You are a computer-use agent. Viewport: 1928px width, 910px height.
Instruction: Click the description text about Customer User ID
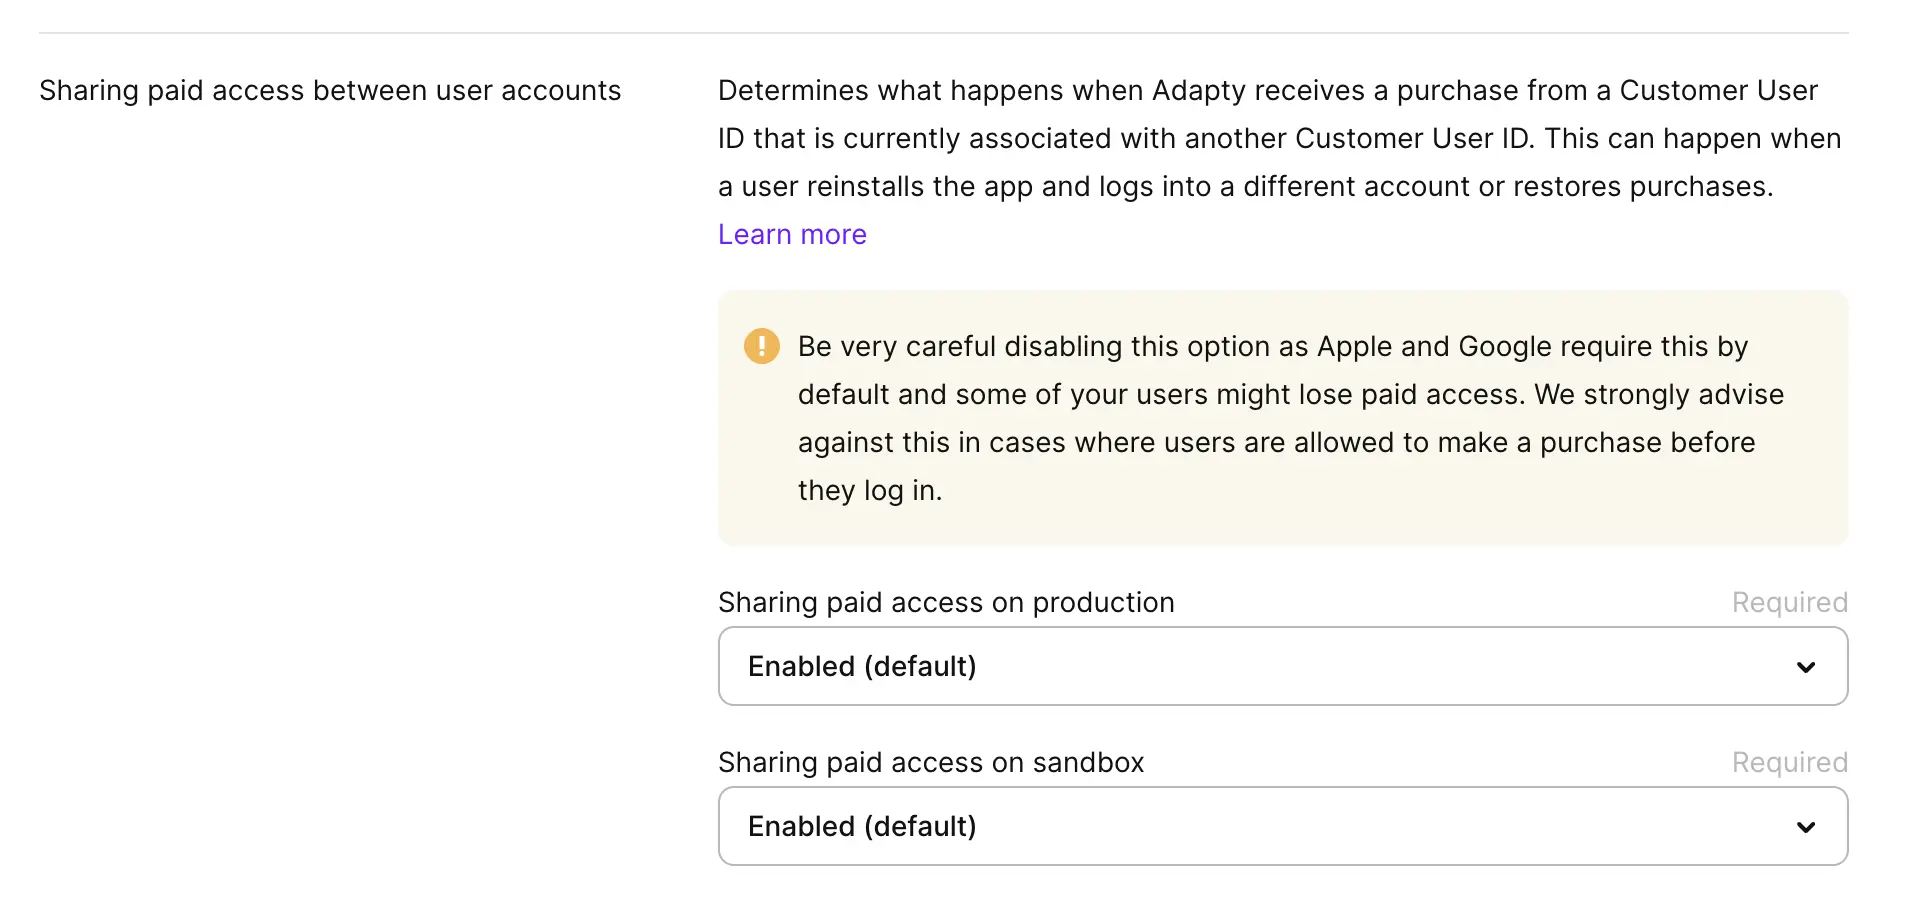pos(1278,138)
